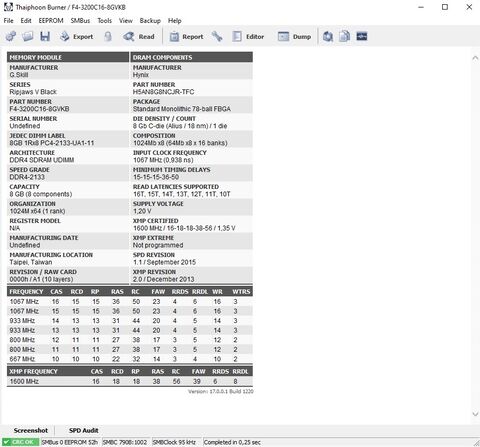
Task: Save the dump with the floppy disk icon
Action: (45, 36)
